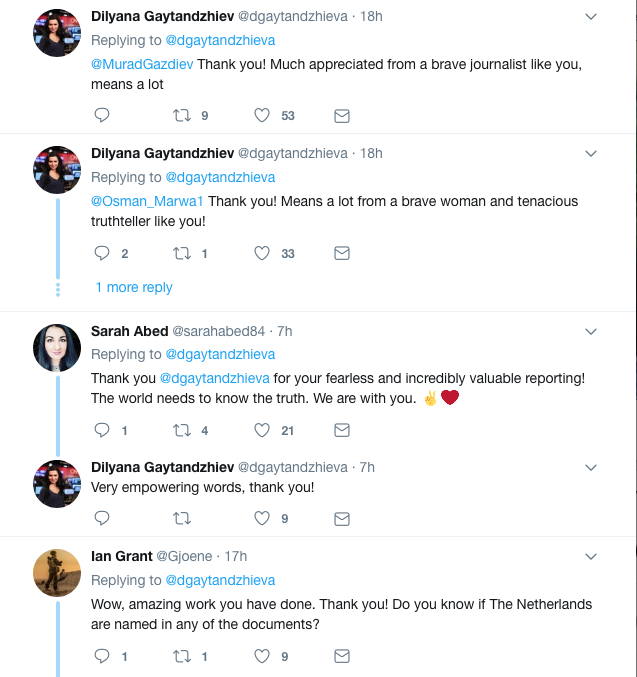637x677 pixels.
Task: Like the tweet with 53 likes
Action: [262, 116]
